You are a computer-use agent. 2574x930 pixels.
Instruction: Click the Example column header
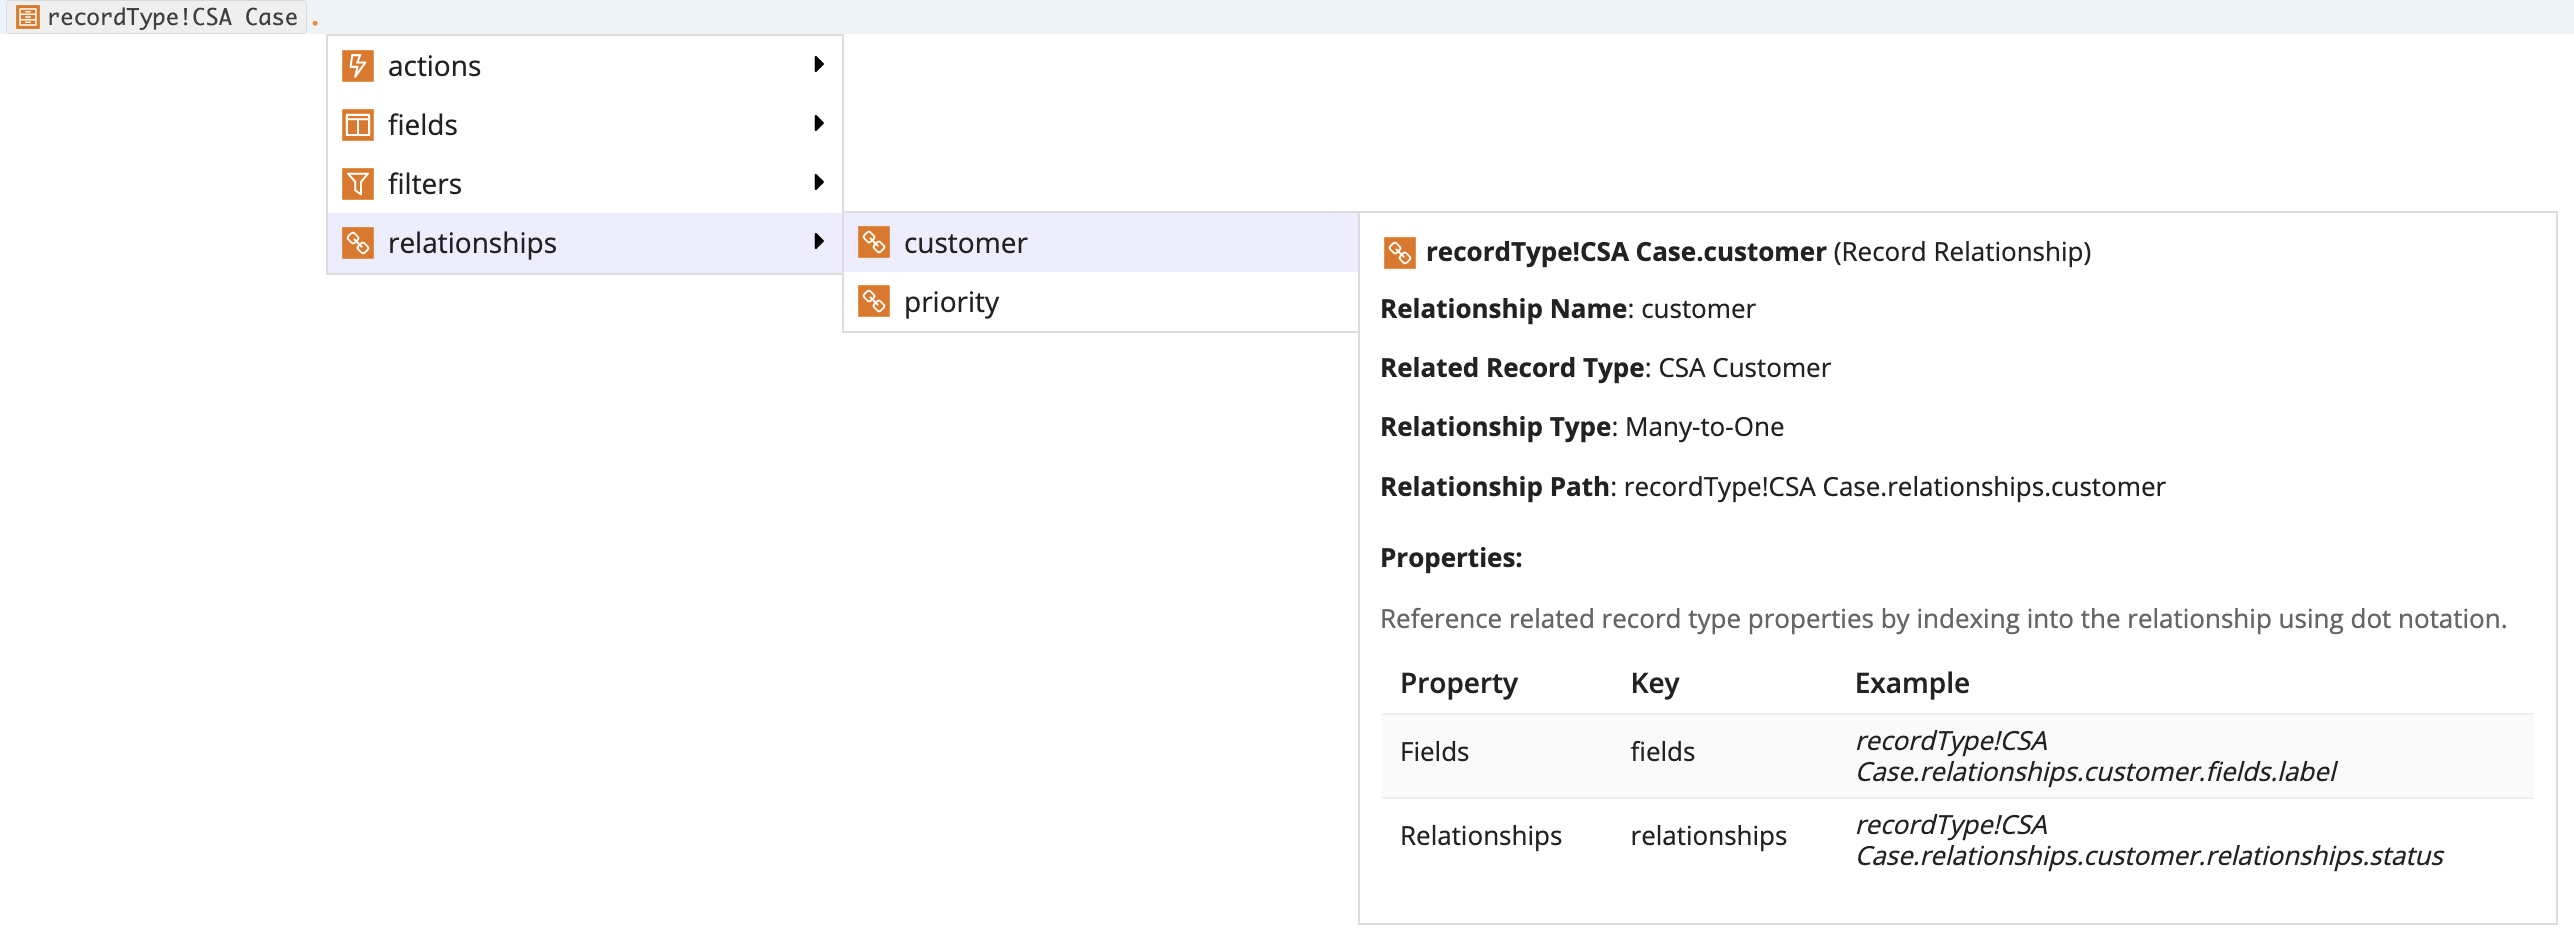click(1912, 683)
